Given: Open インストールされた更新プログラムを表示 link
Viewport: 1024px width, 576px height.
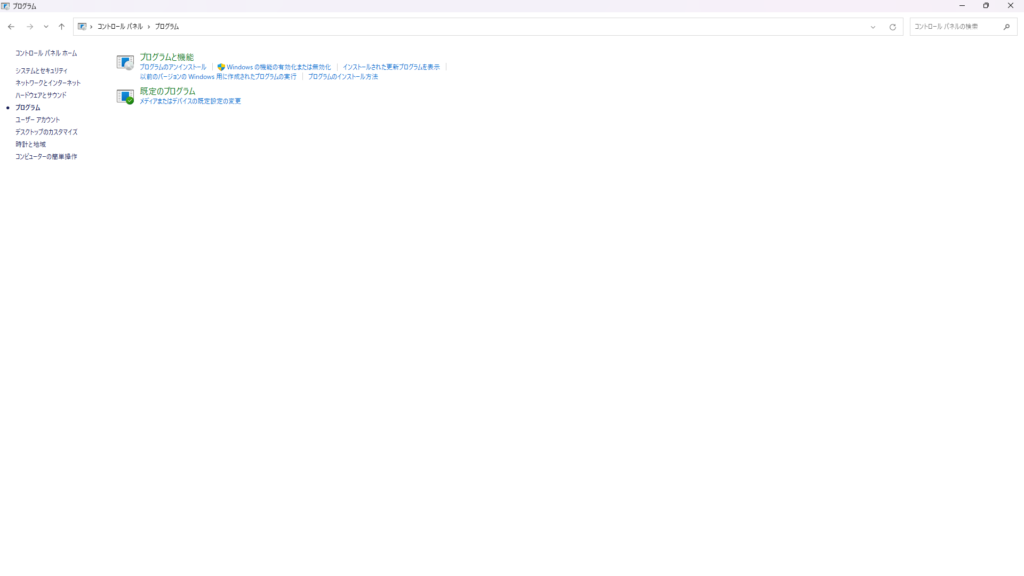Looking at the screenshot, I should click(391, 67).
